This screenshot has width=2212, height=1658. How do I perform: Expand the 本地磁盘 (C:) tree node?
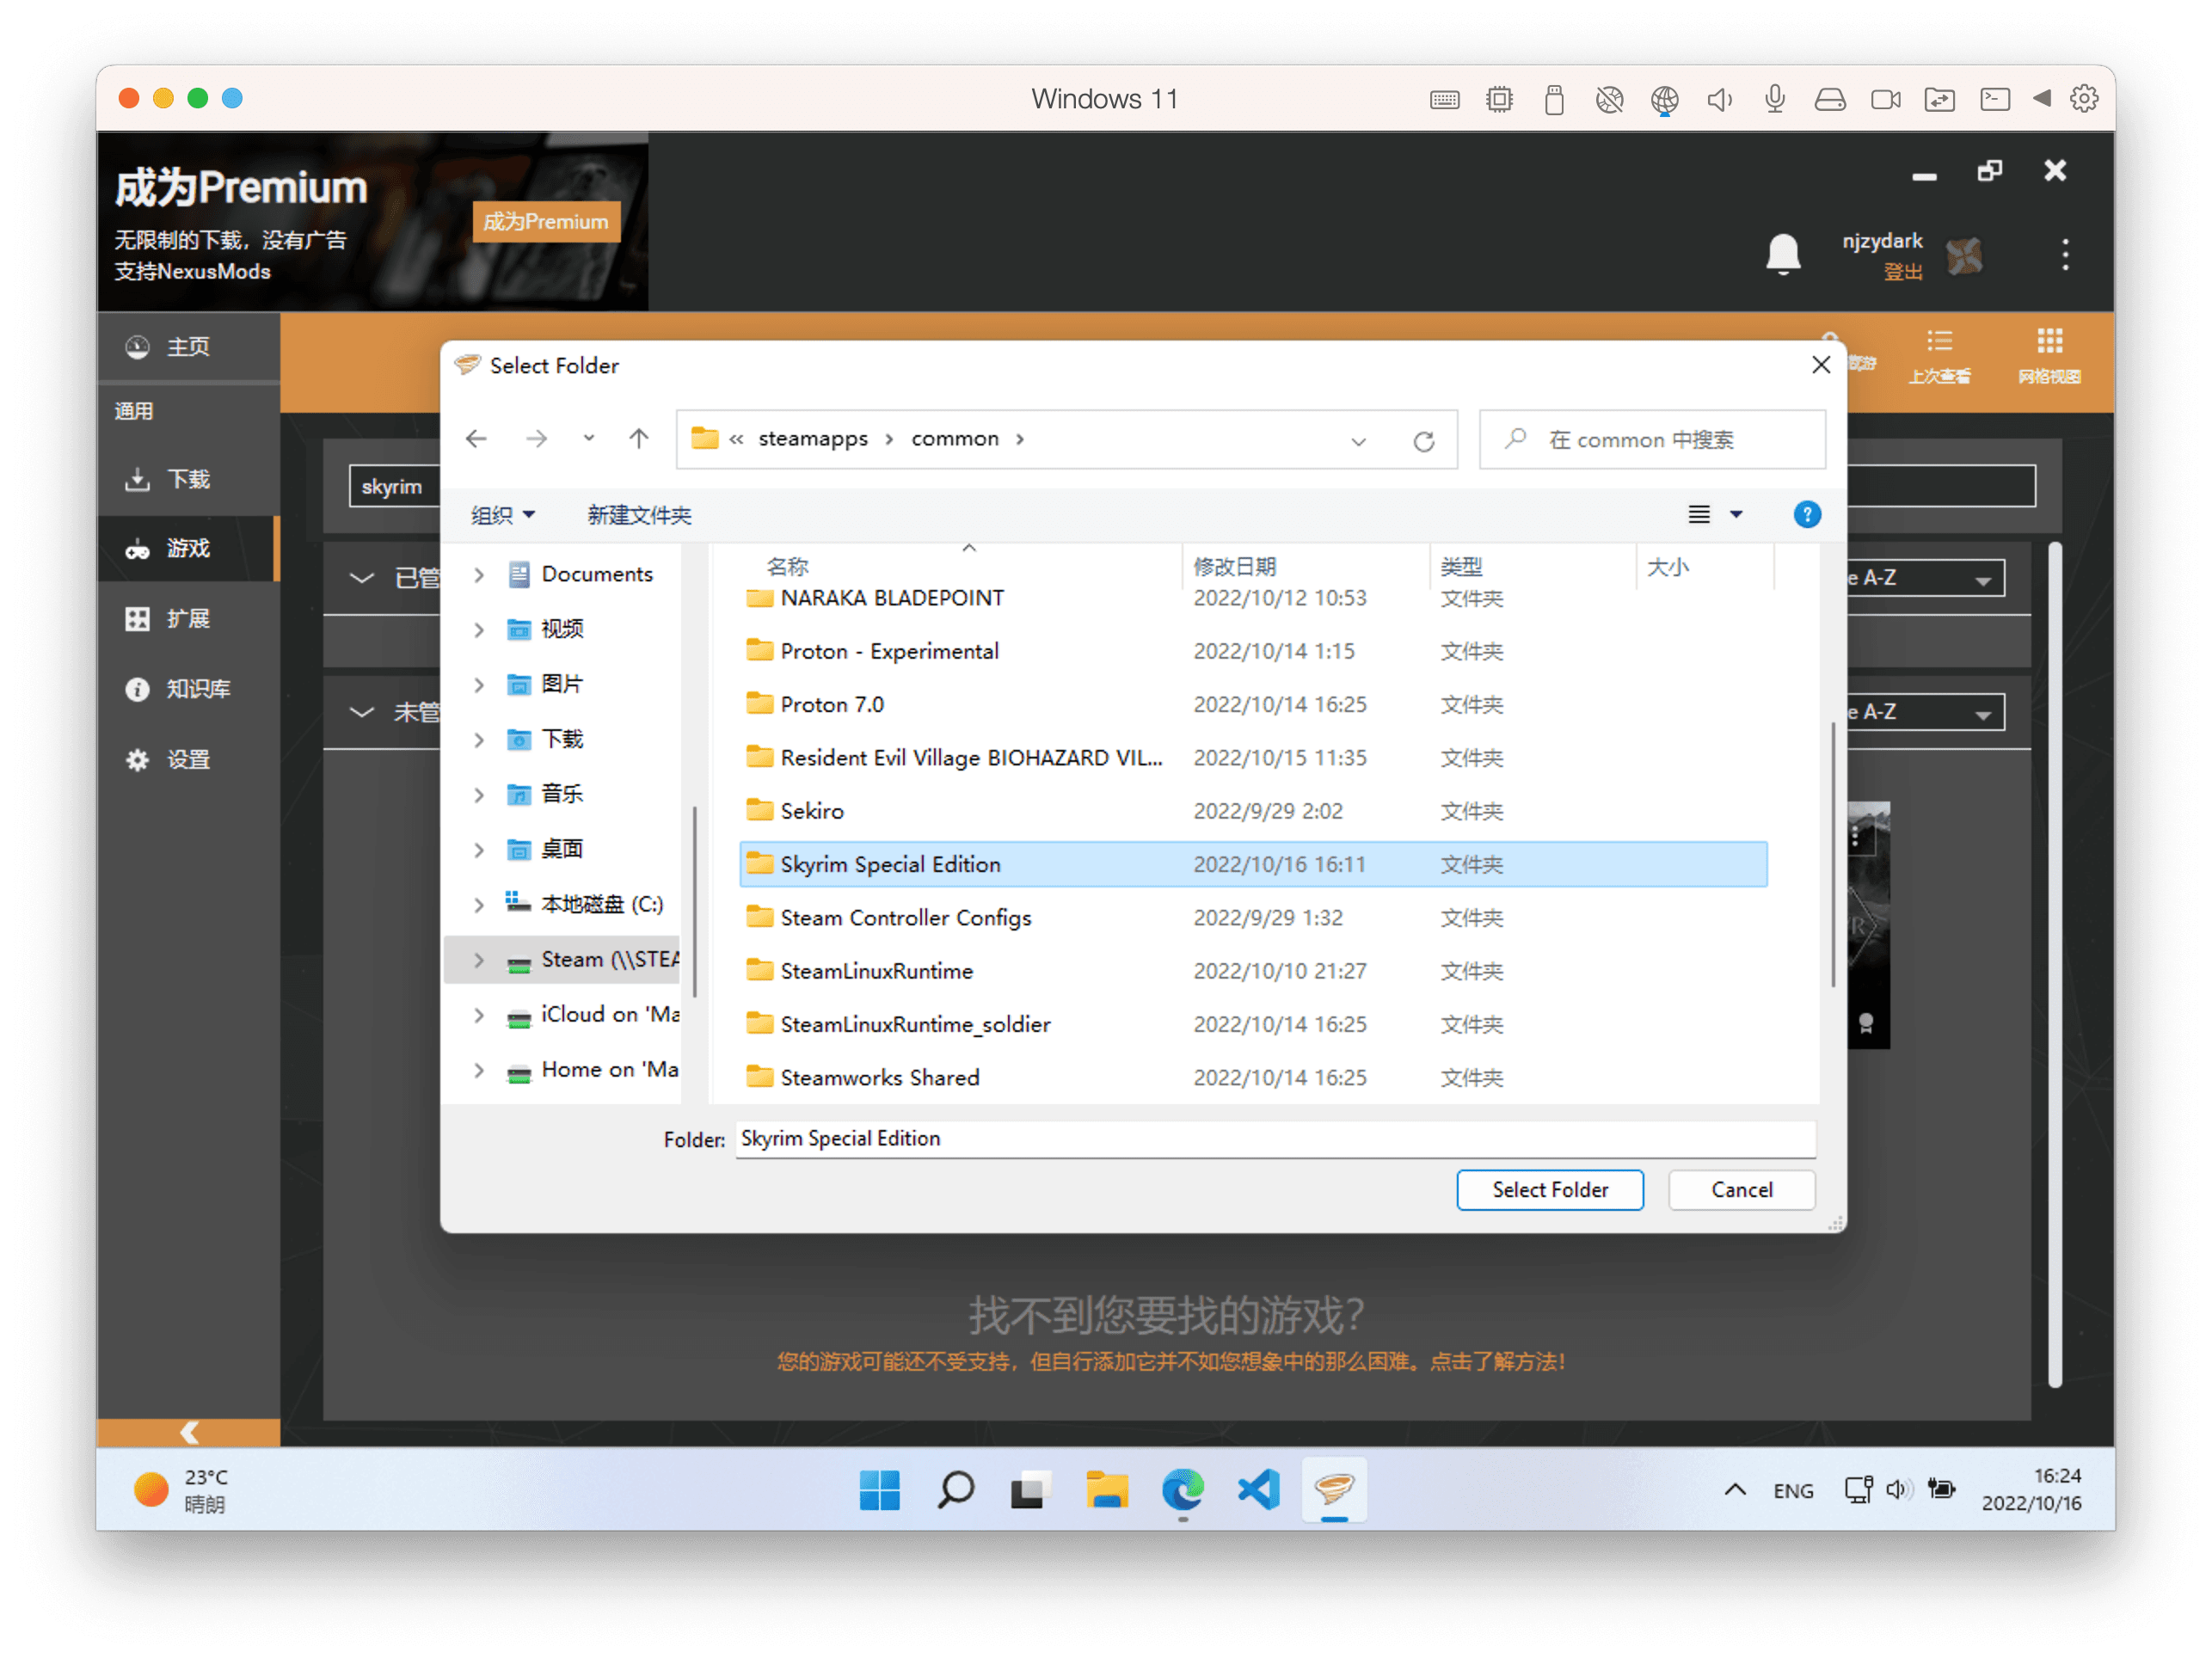click(x=479, y=904)
